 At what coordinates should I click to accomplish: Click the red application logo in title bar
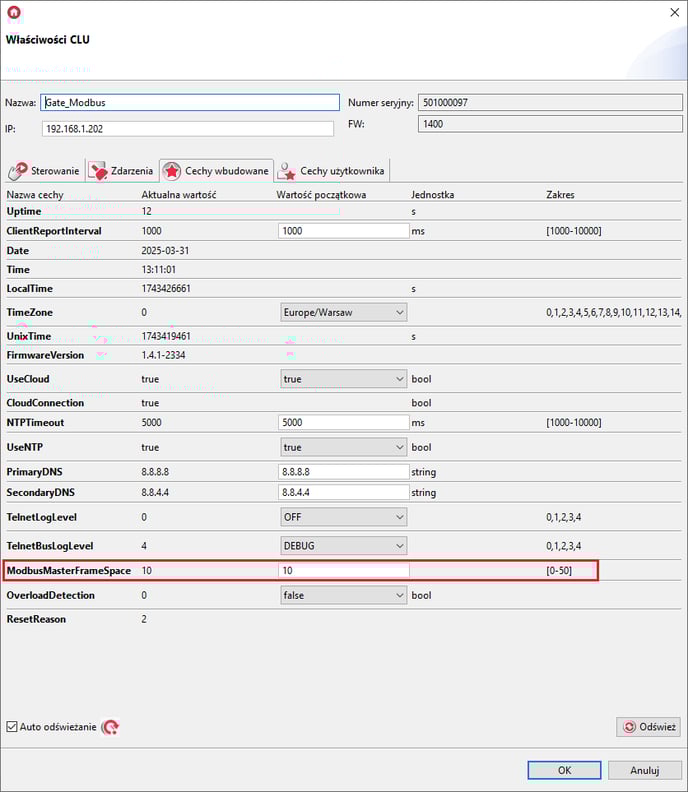tap(14, 13)
